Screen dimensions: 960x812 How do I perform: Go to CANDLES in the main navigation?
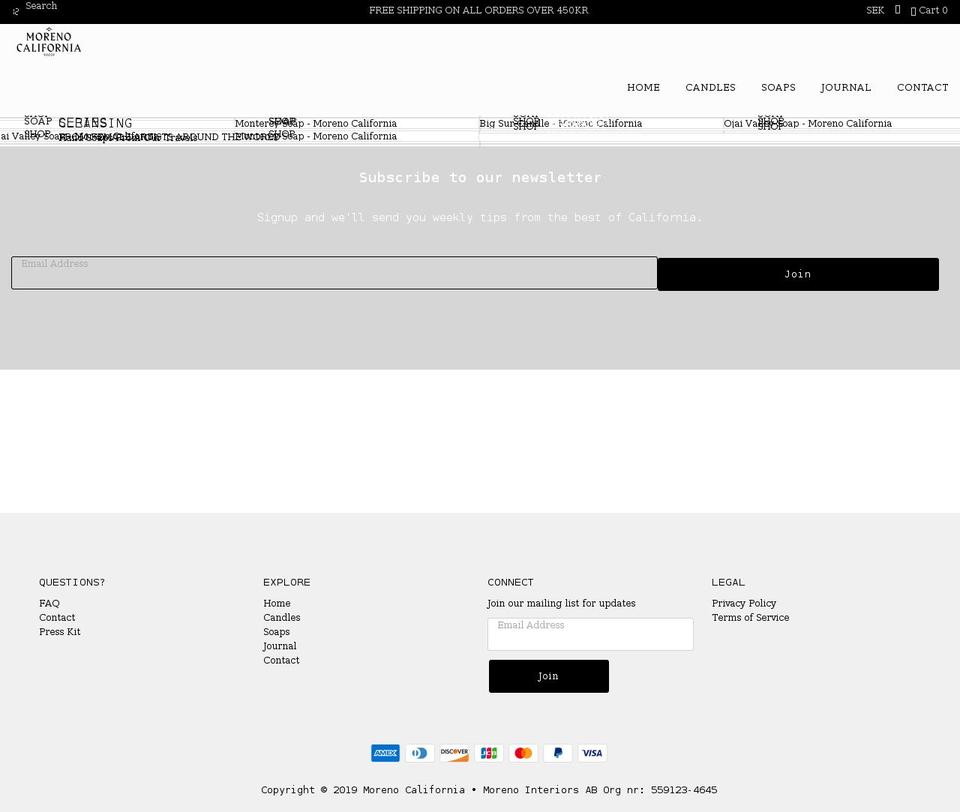coord(710,88)
